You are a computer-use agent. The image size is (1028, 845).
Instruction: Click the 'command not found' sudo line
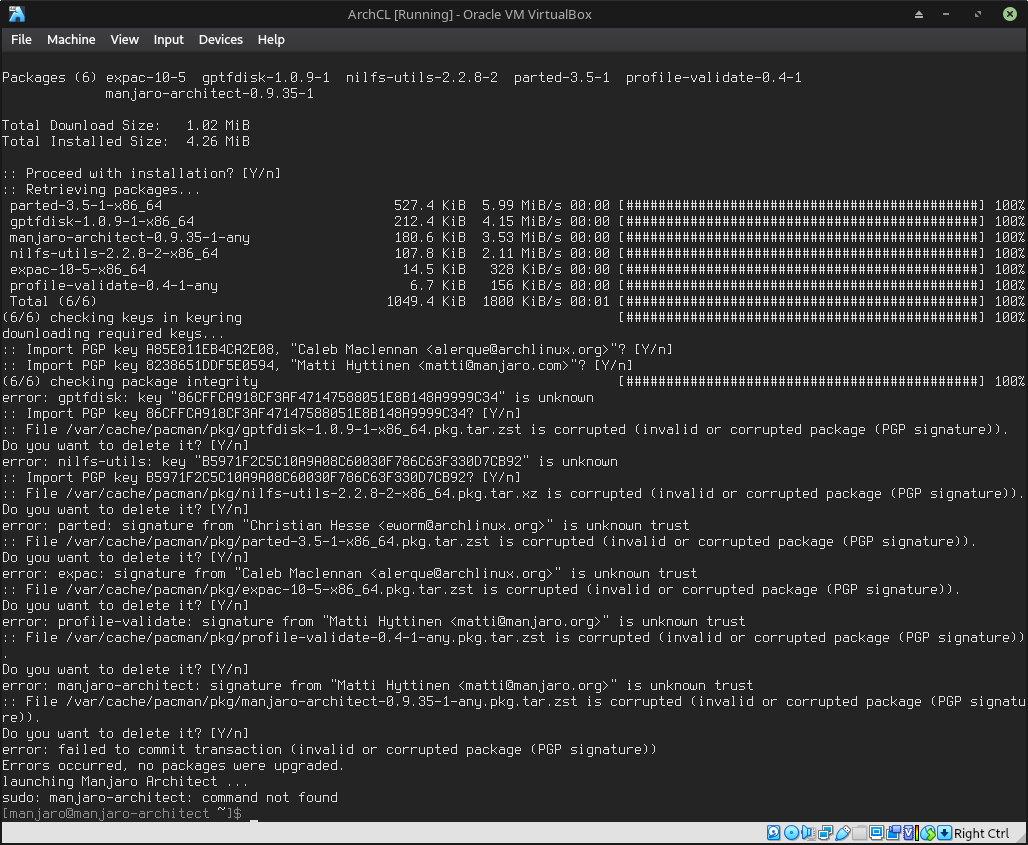(x=170, y=798)
